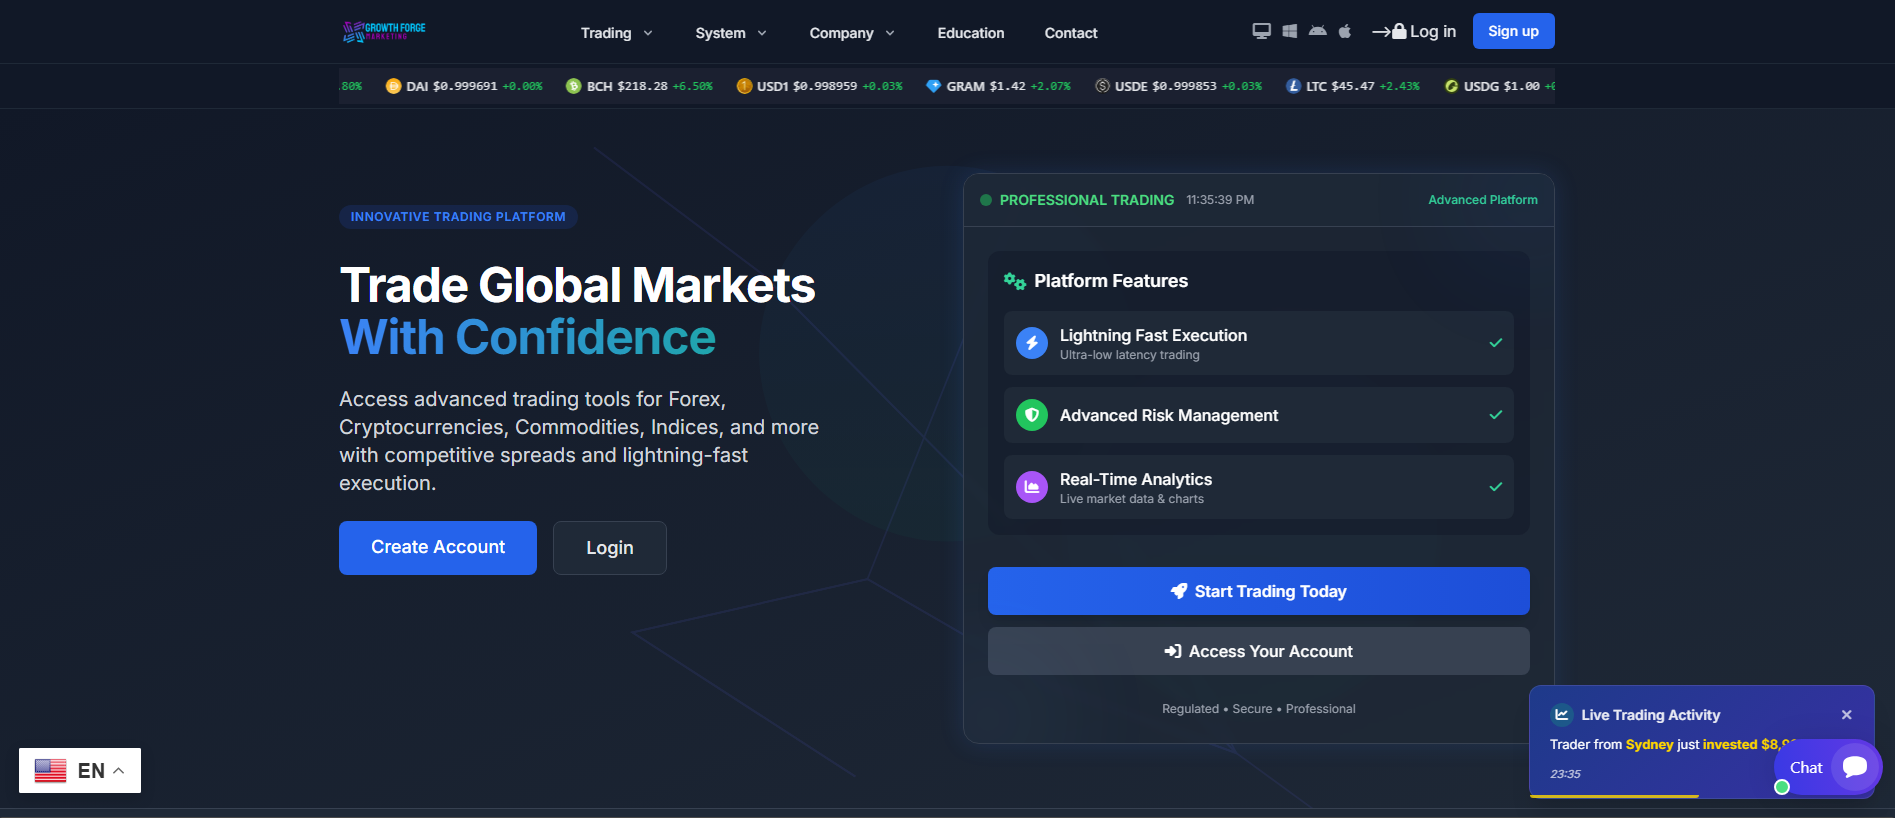This screenshot has height=818, width=1895.
Task: Open the chat bubble icon
Action: pyautogui.click(x=1855, y=767)
